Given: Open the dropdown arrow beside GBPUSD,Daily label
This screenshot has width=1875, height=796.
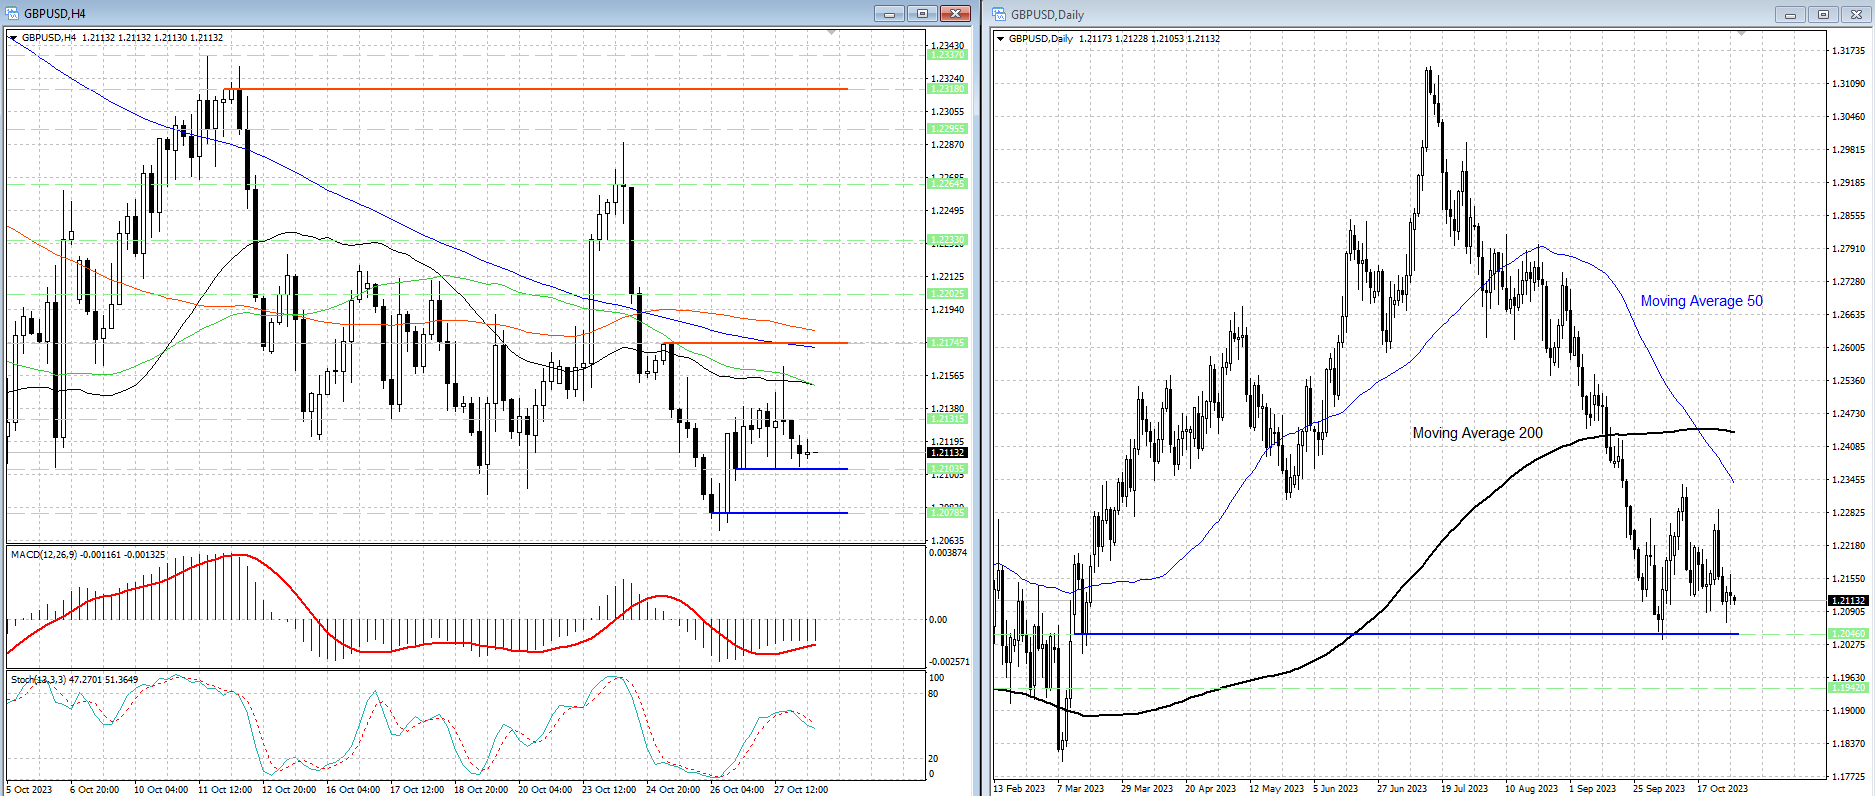Looking at the screenshot, I should tap(1001, 39).
